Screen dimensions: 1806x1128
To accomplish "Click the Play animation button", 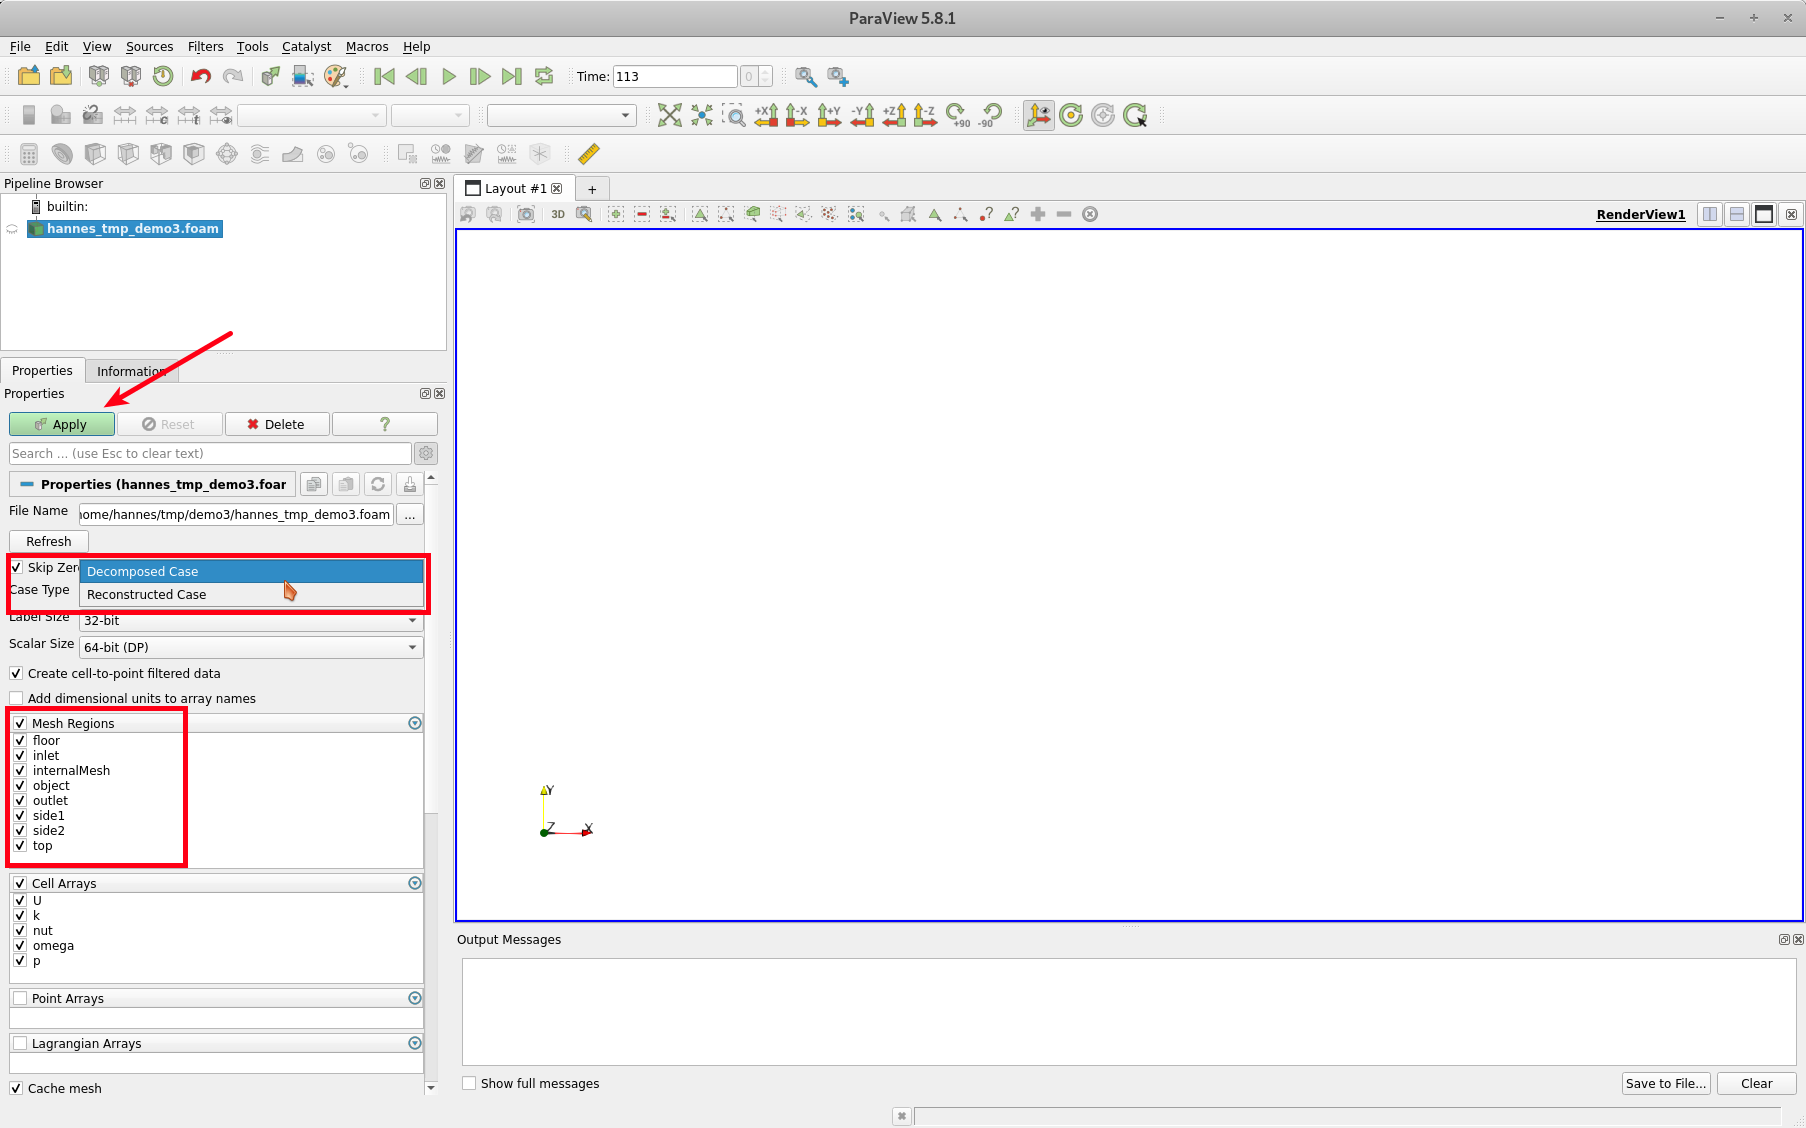I will coord(449,77).
